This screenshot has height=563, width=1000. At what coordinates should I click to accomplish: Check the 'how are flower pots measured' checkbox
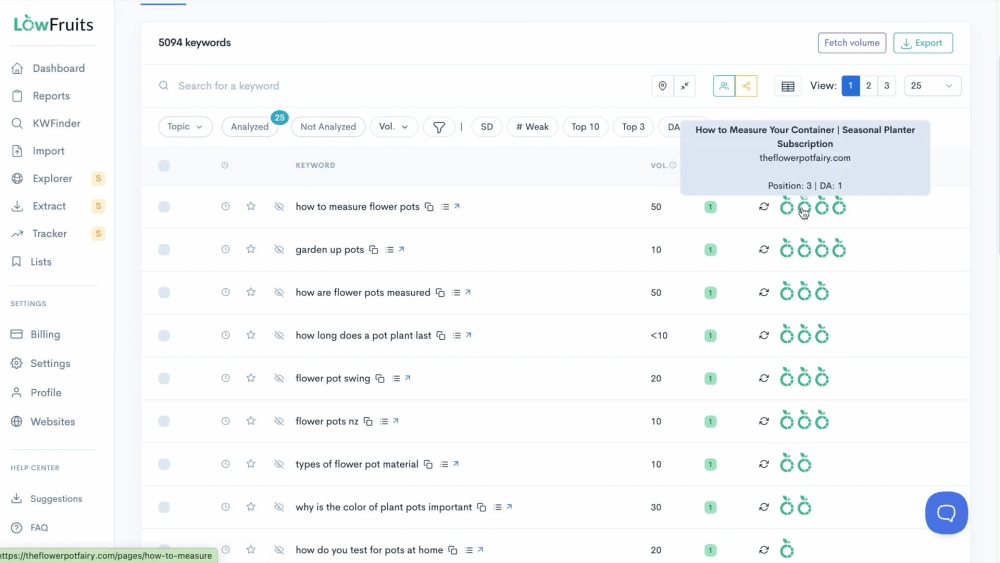pyautogui.click(x=164, y=293)
